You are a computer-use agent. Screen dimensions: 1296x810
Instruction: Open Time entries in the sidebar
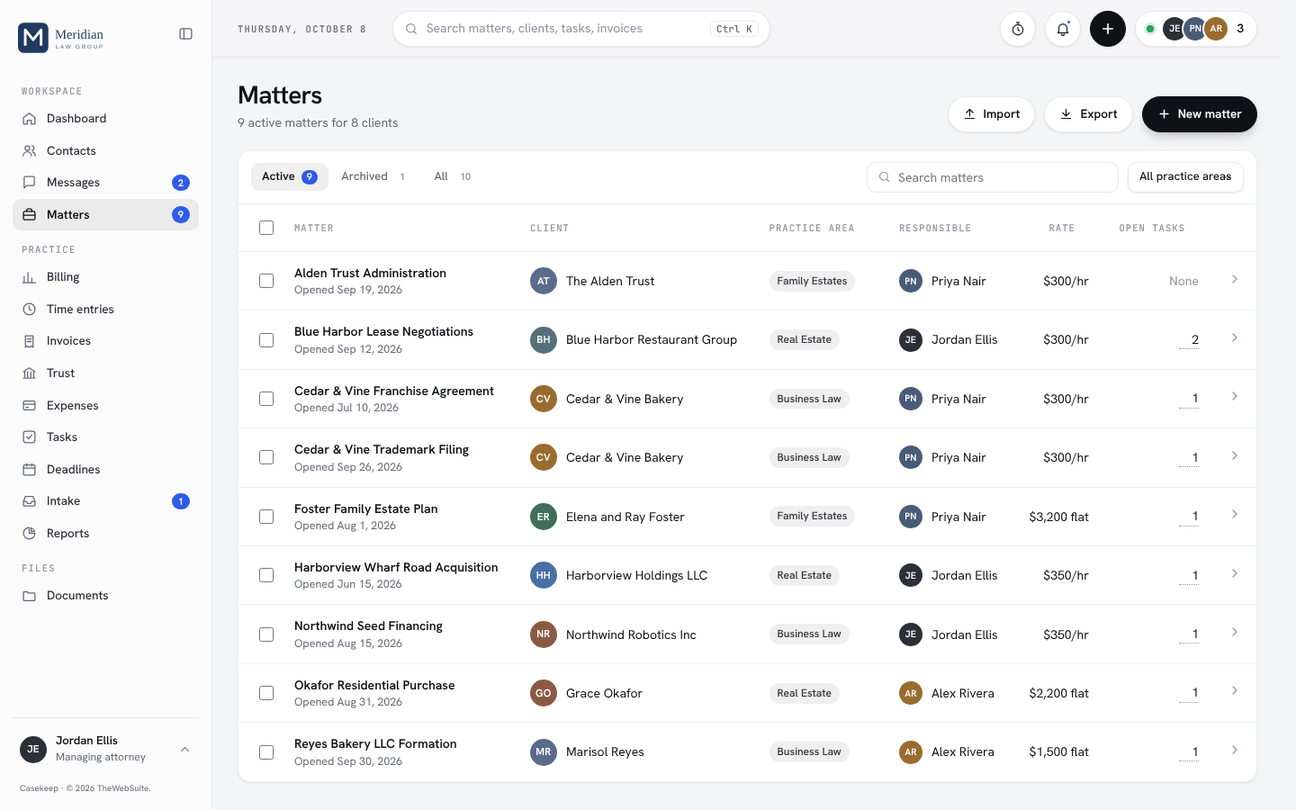click(106, 309)
